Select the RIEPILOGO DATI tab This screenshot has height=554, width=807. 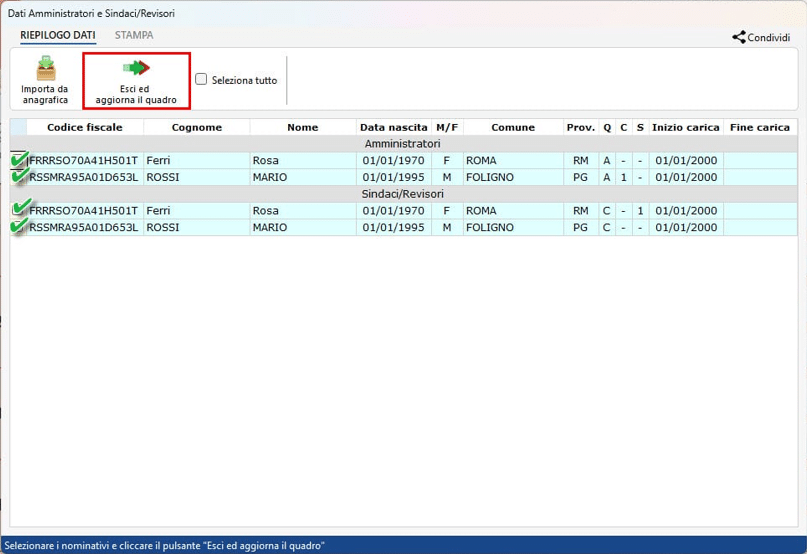point(58,35)
